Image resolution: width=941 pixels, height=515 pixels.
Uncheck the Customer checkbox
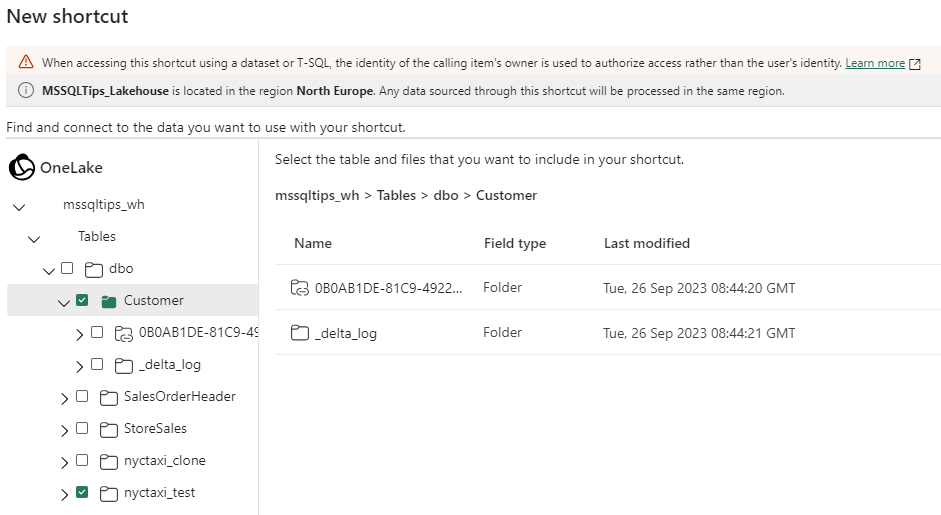(82, 300)
